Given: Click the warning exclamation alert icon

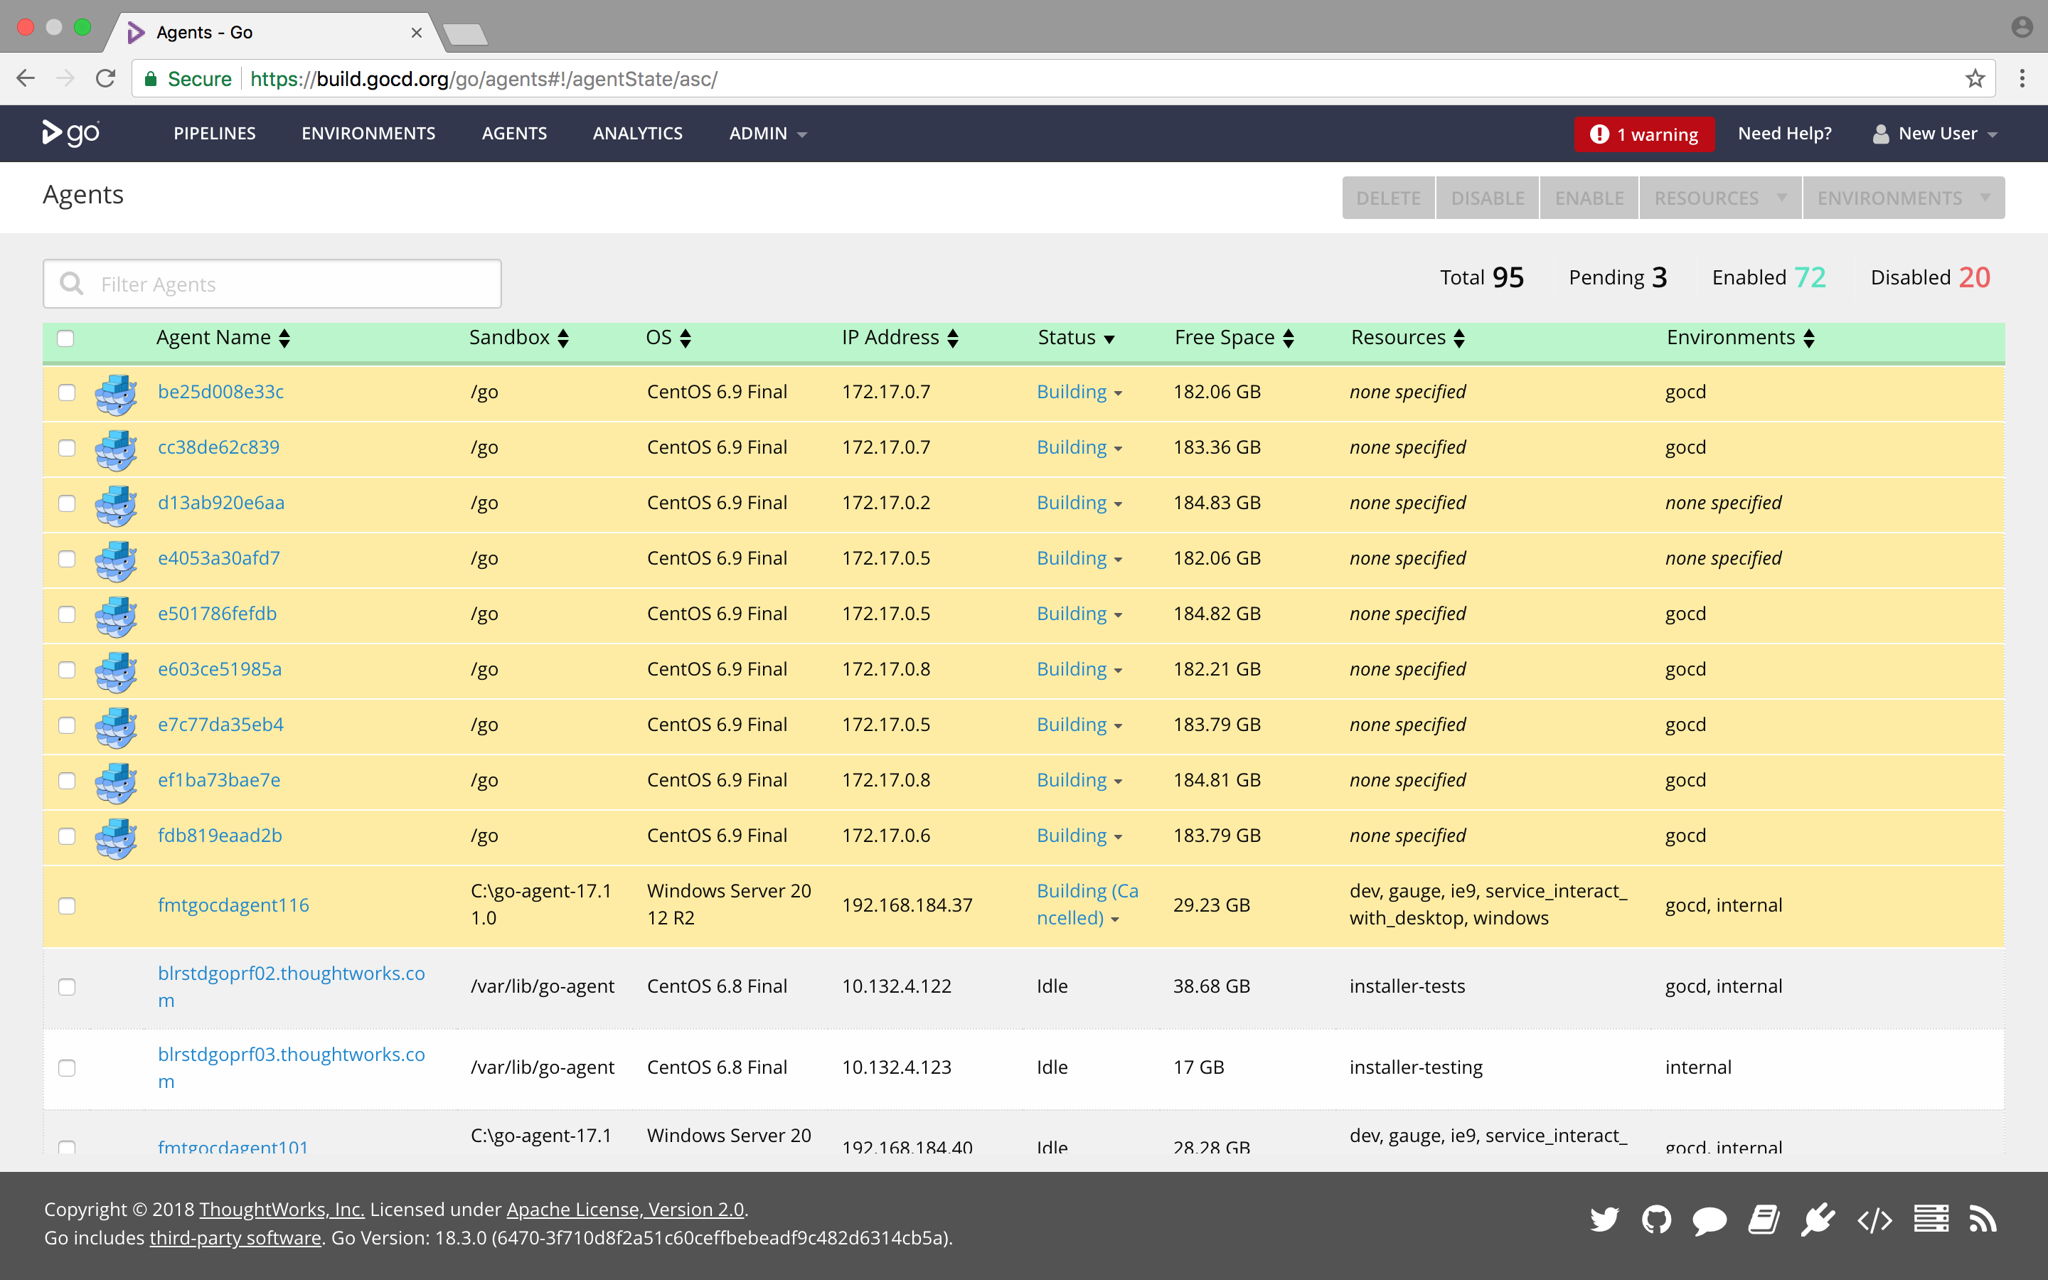Looking at the screenshot, I should coord(1599,134).
